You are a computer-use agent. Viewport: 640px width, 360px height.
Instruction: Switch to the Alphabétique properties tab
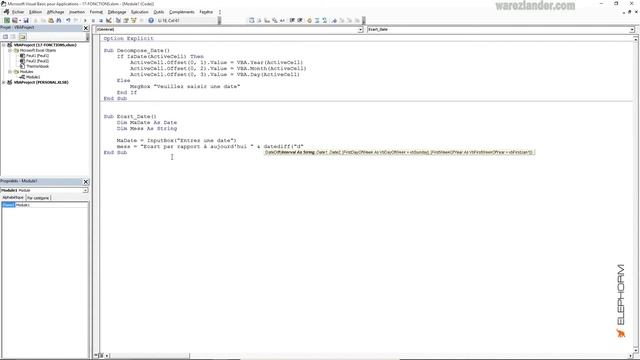(x=13, y=198)
